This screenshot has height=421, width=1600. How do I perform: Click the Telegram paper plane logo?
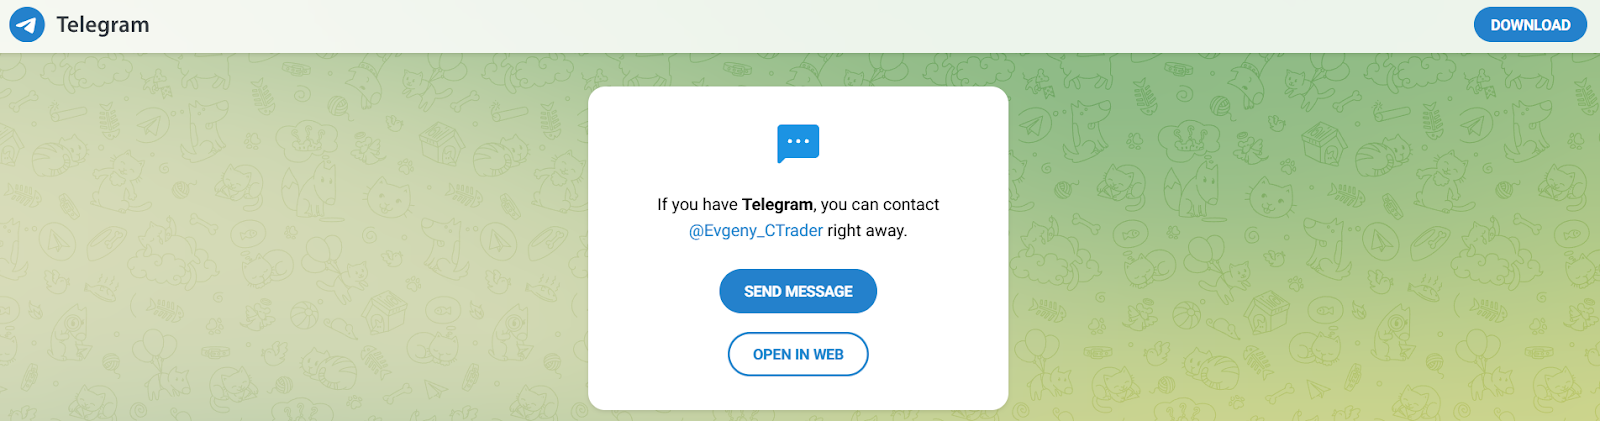tap(27, 25)
